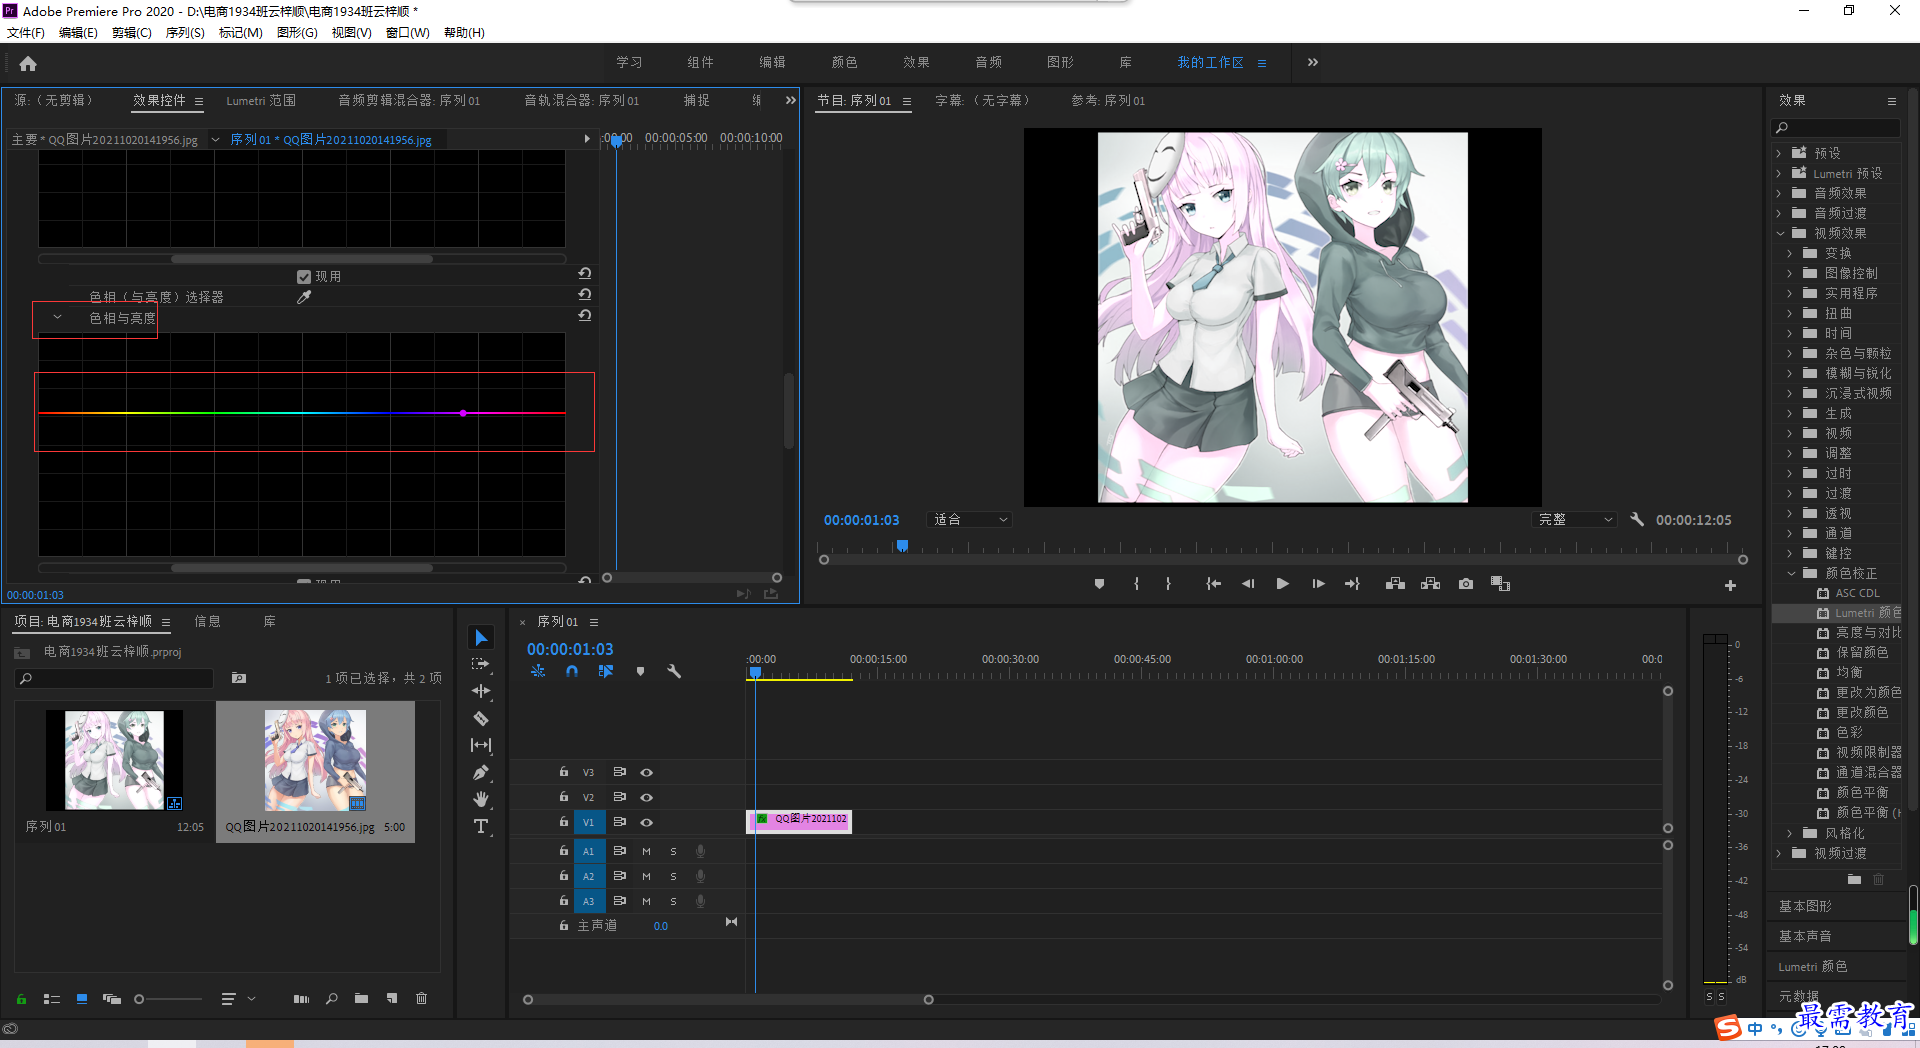This screenshot has width=1920, height=1048.
Task: Click the hue curve control point
Action: (463, 413)
